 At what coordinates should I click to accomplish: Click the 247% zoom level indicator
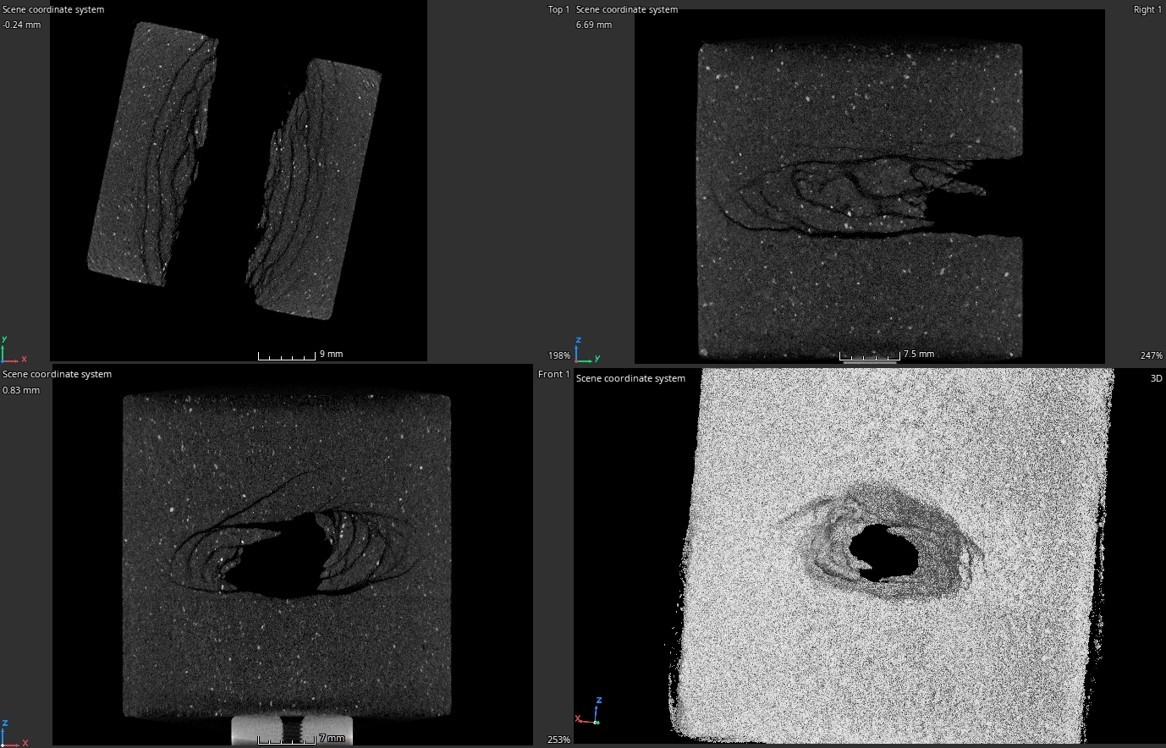coord(1151,355)
